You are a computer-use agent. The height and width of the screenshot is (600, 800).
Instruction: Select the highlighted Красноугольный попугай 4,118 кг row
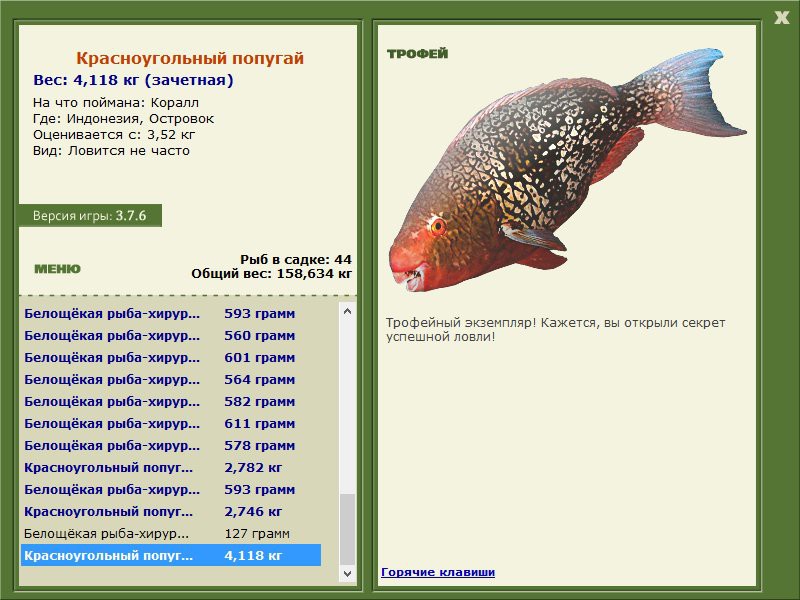point(171,555)
